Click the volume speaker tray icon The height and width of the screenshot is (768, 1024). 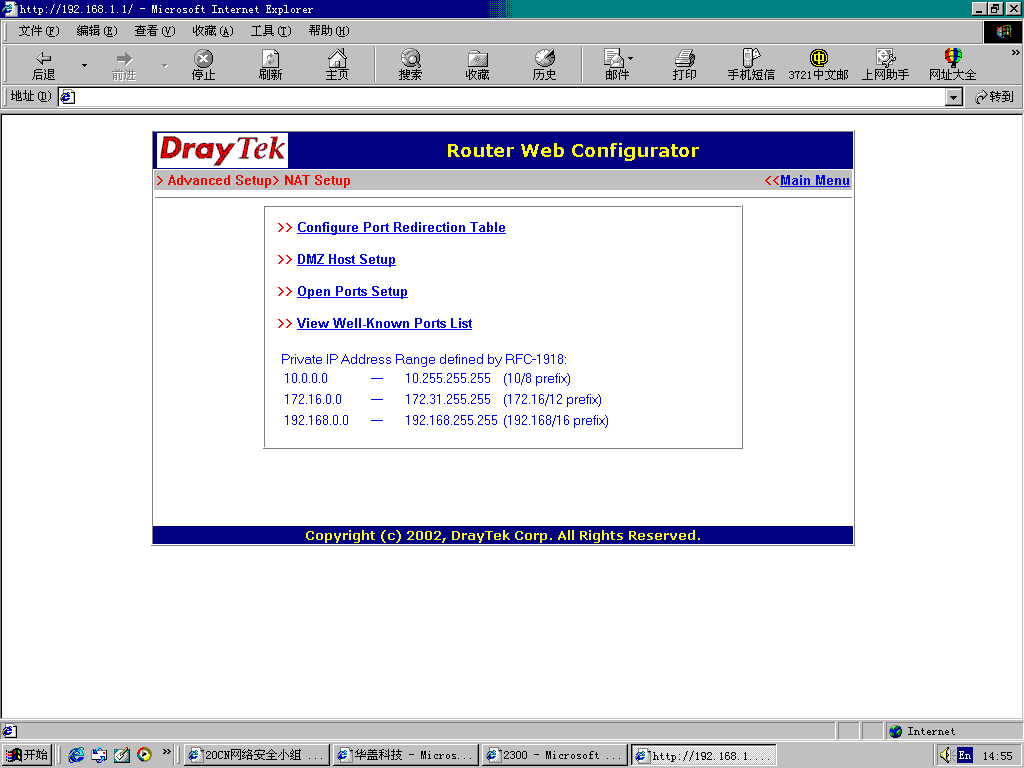pyautogui.click(x=945, y=755)
